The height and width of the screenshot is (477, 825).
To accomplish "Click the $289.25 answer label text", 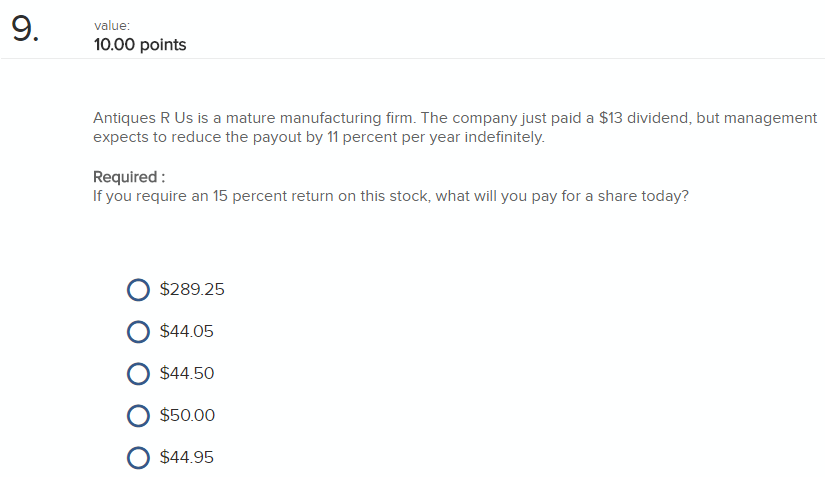I will click(192, 290).
